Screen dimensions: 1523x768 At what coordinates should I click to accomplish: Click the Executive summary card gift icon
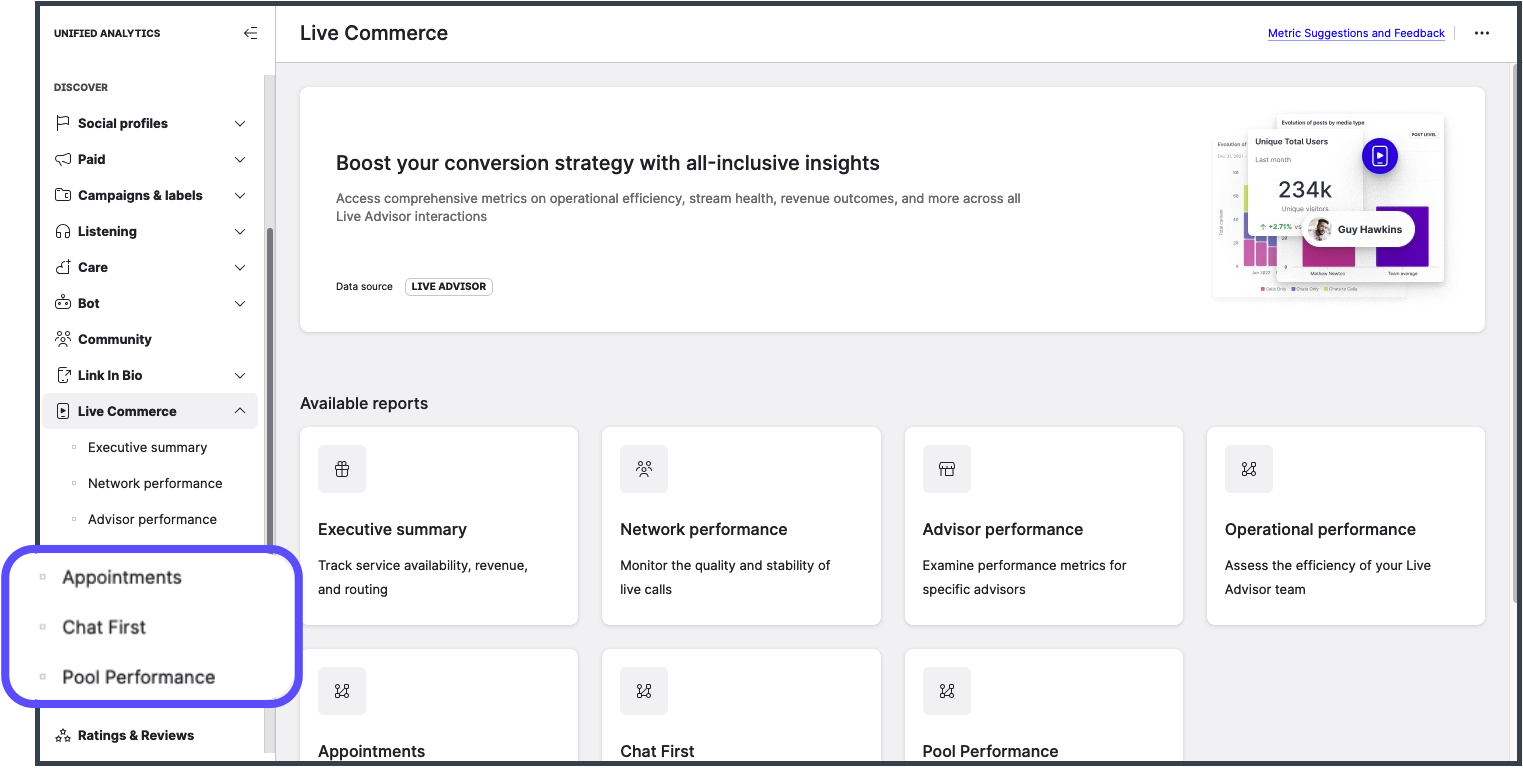click(x=342, y=469)
